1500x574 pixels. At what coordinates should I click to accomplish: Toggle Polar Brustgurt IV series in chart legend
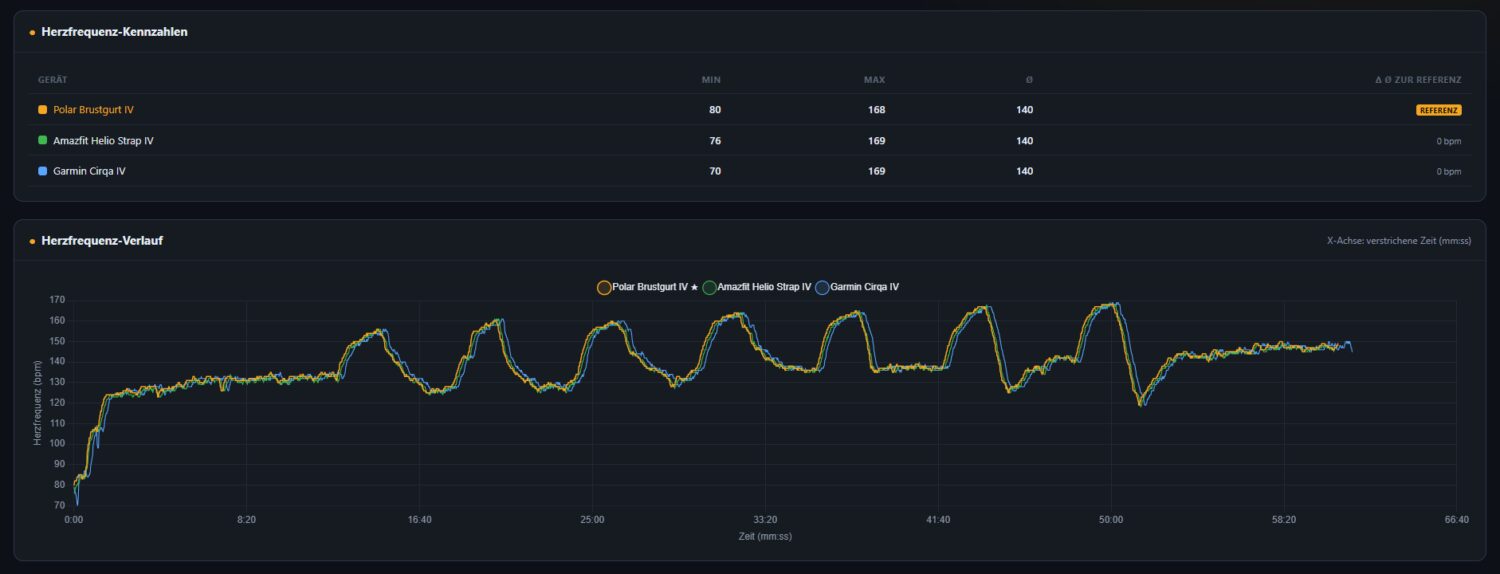point(647,287)
